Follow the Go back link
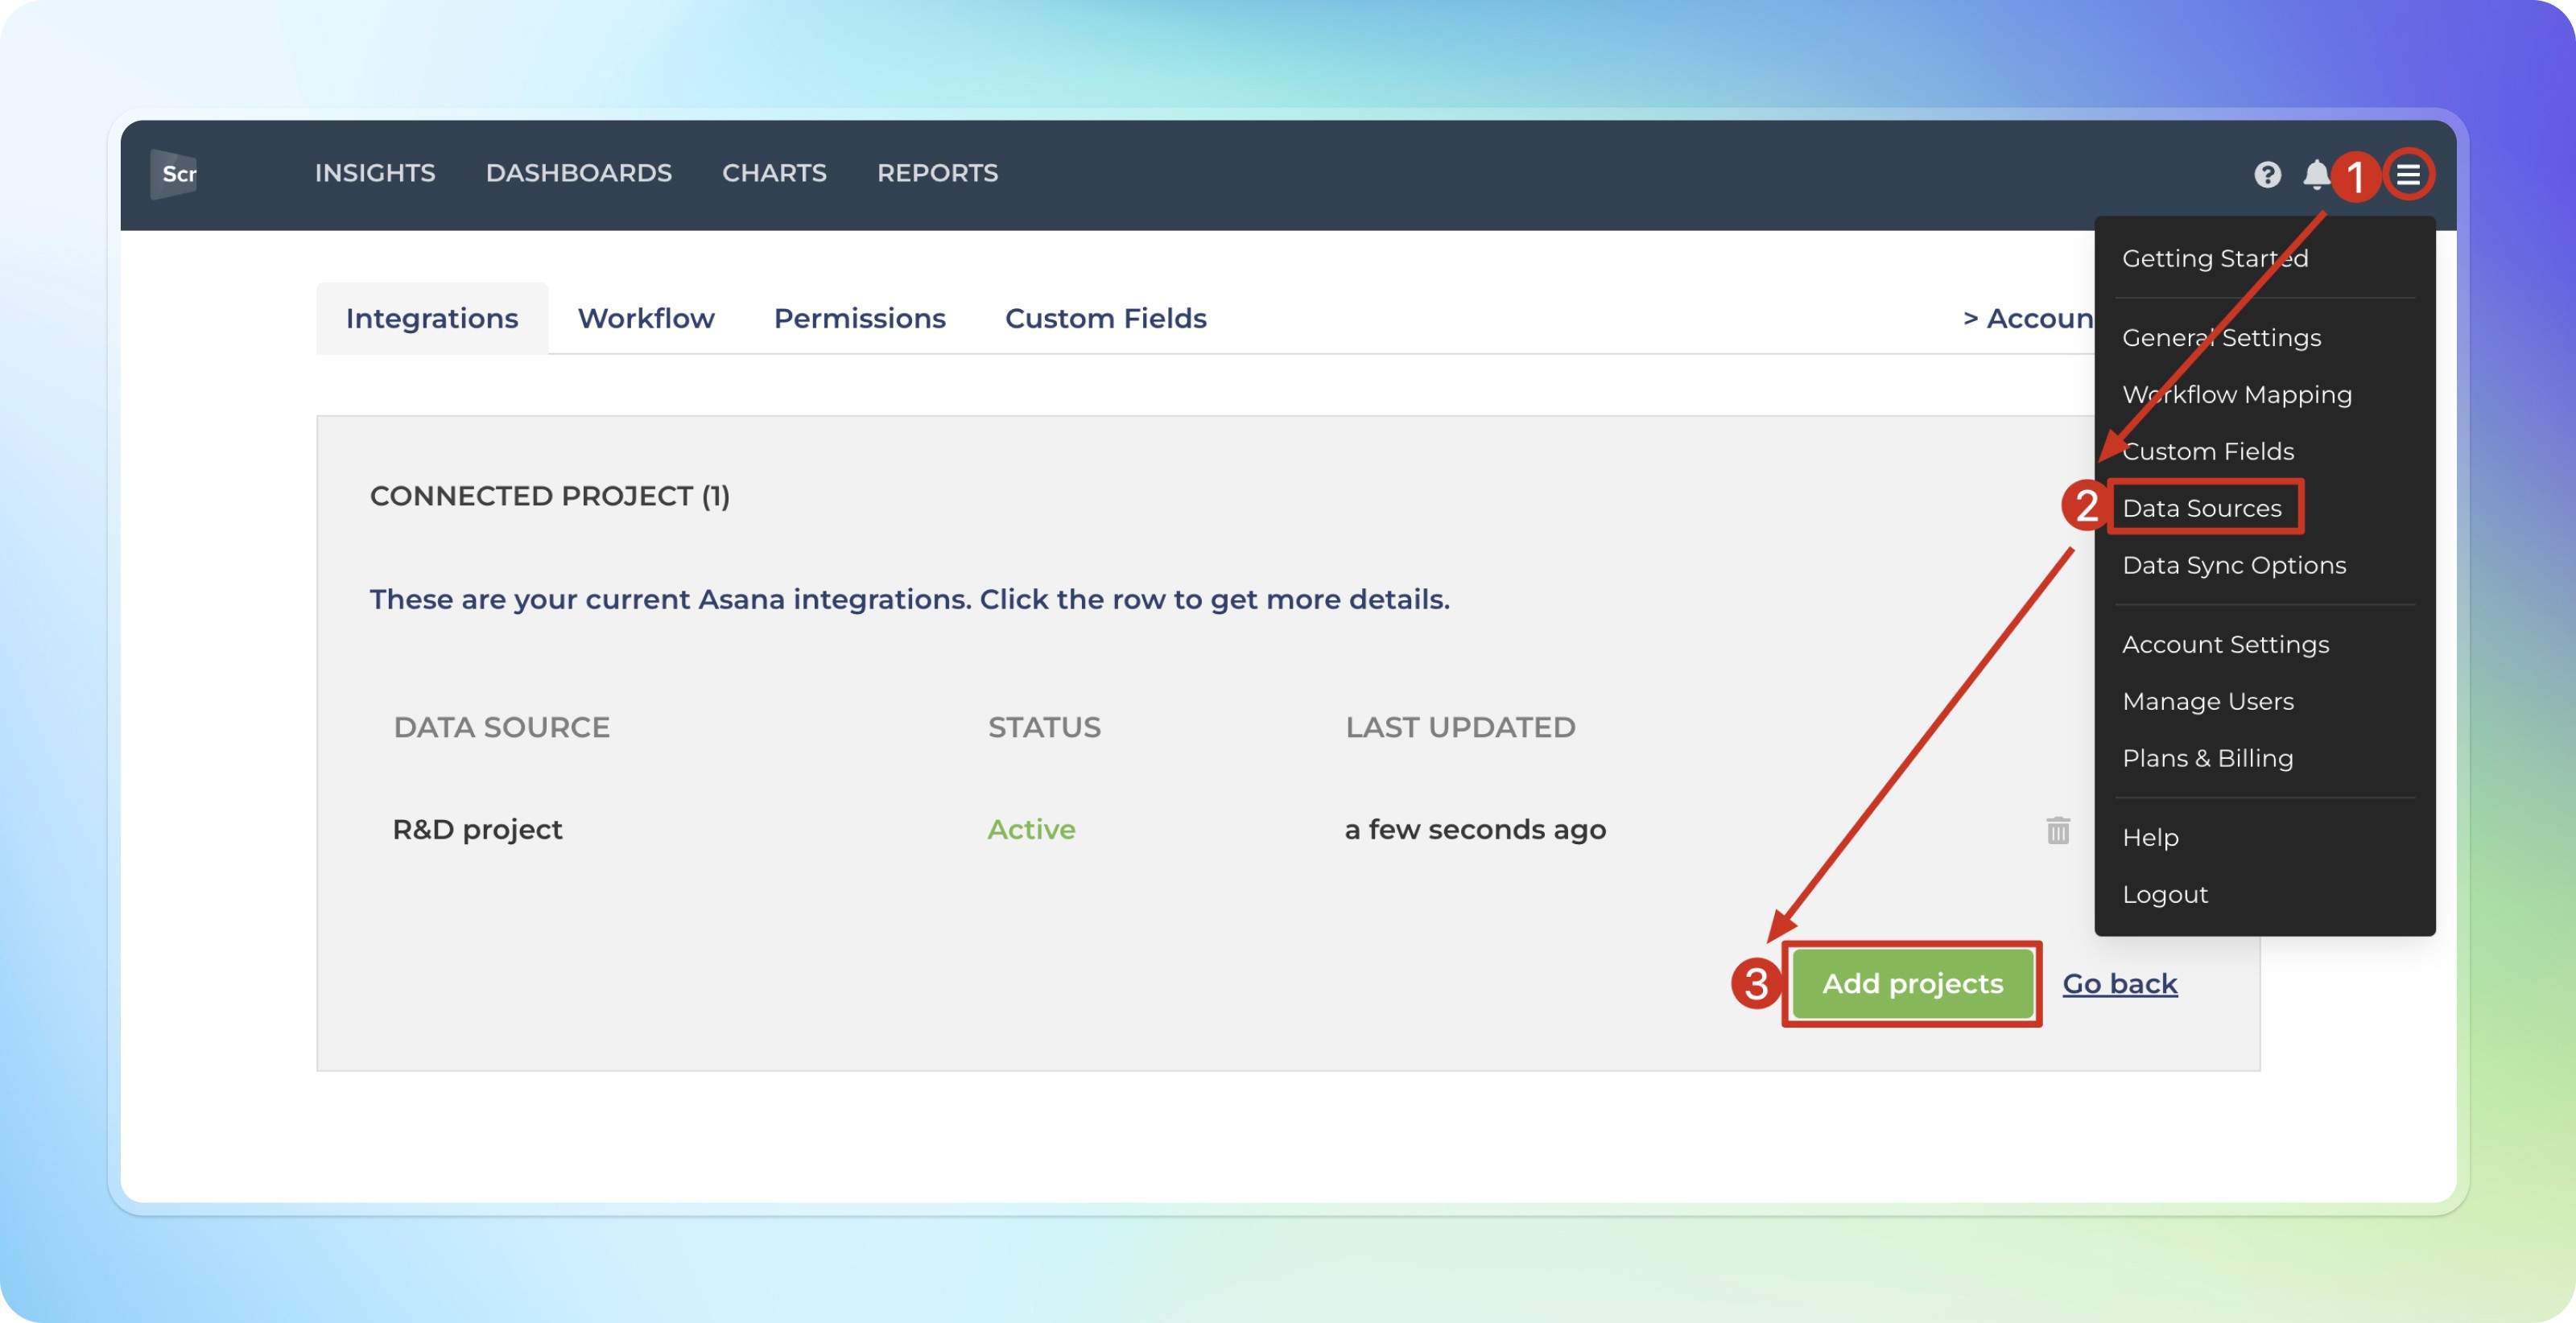Image resolution: width=2576 pixels, height=1323 pixels. point(2119,984)
